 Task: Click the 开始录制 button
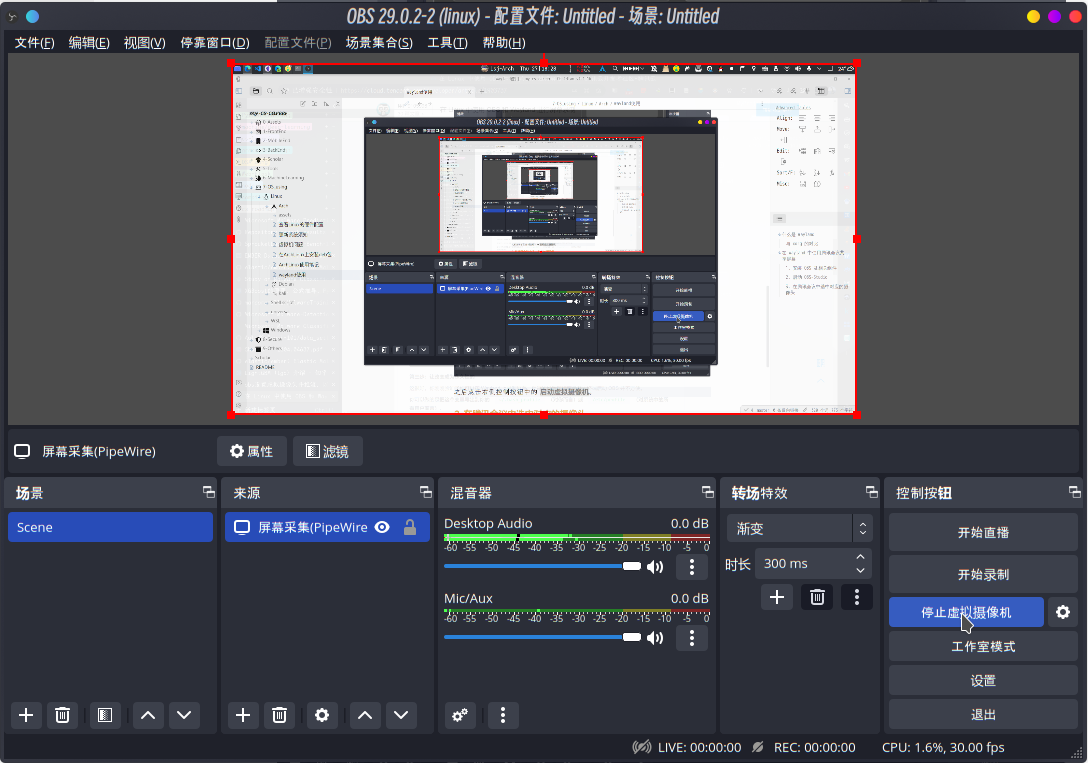(983, 575)
